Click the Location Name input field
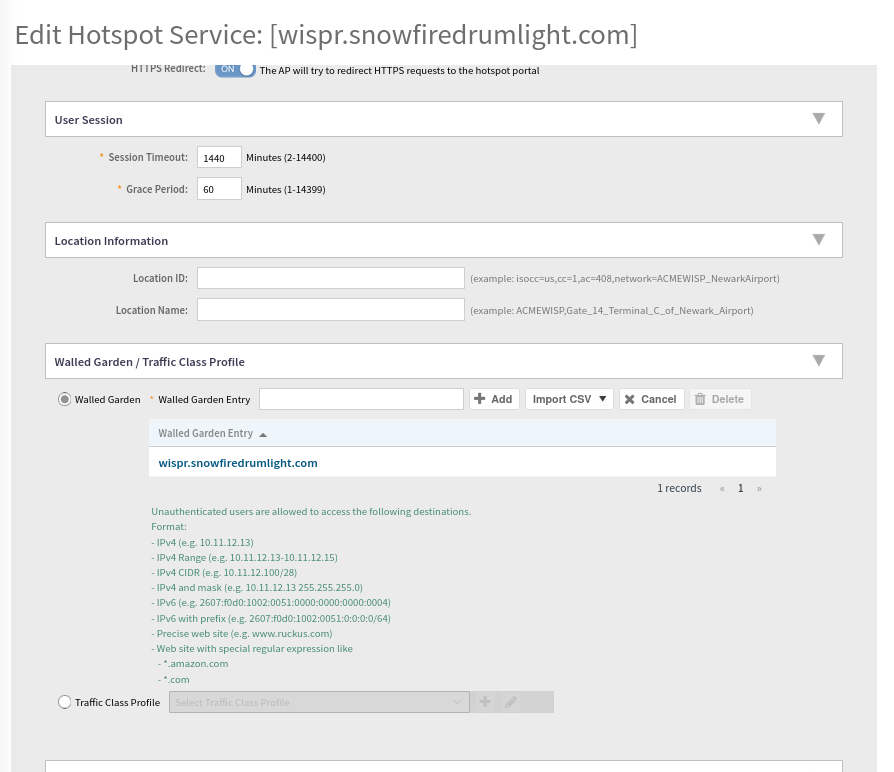The width and height of the screenshot is (894, 772). [331, 310]
